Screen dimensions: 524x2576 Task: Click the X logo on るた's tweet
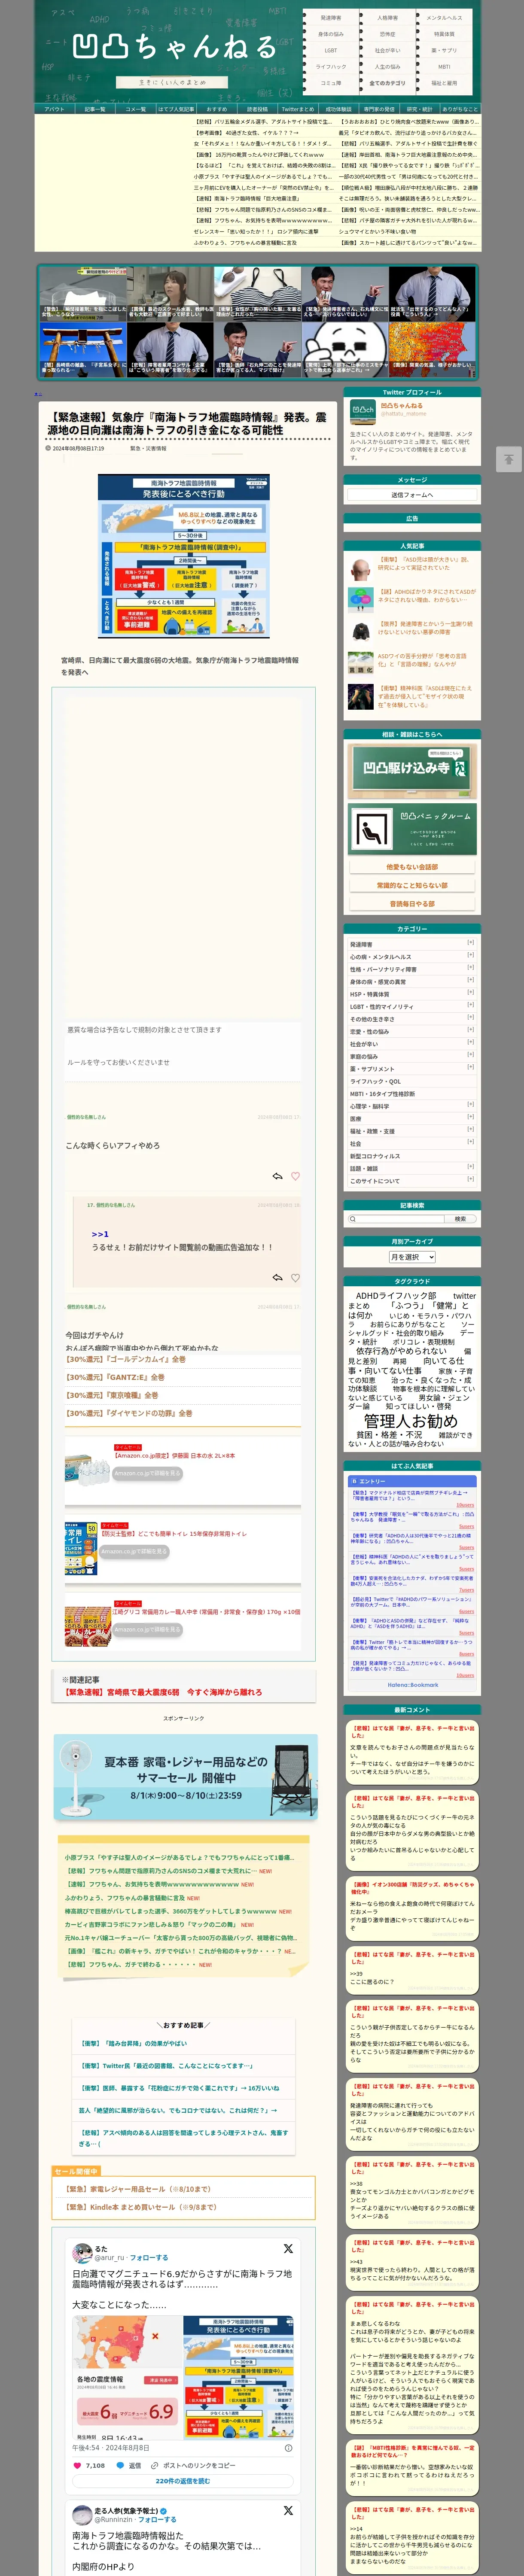[x=288, y=2249]
